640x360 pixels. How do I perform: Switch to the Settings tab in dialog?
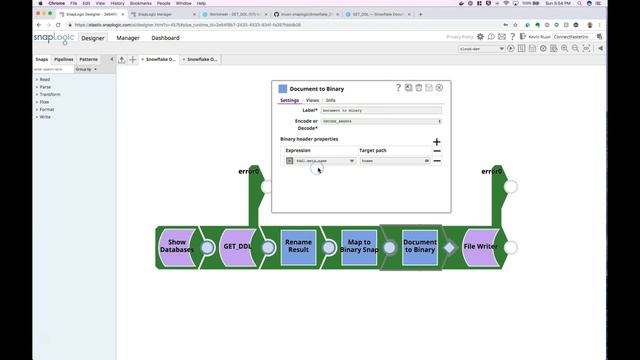coord(289,100)
